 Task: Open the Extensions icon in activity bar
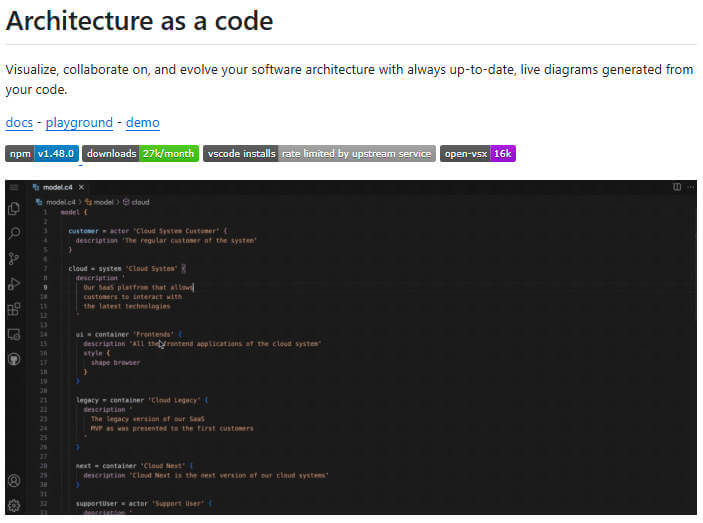[x=14, y=309]
